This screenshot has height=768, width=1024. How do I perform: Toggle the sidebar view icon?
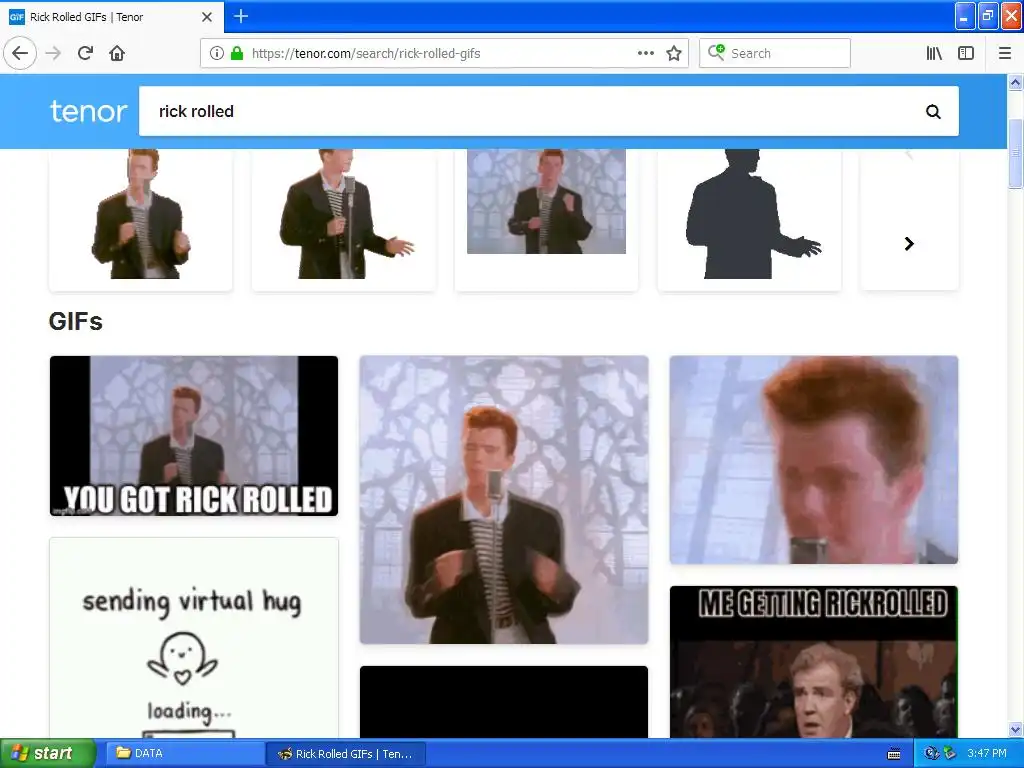pyautogui.click(x=966, y=53)
